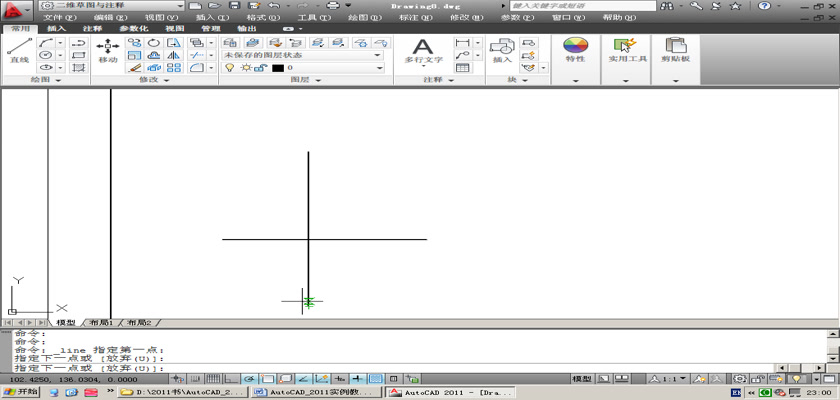Choose the linear dimension tool
840x400 pixels.
click(462, 43)
